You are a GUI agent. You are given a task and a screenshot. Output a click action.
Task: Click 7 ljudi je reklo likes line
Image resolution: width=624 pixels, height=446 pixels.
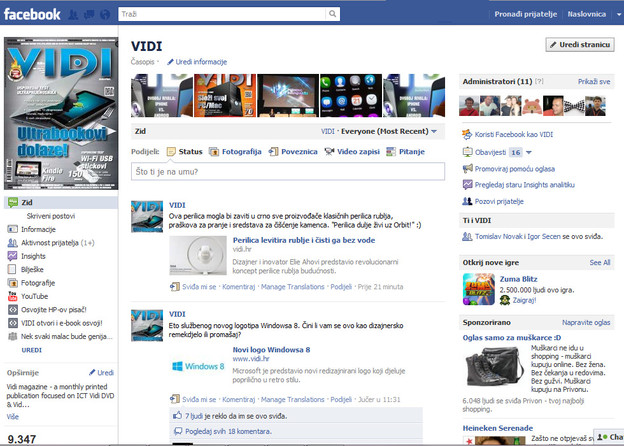(236, 416)
